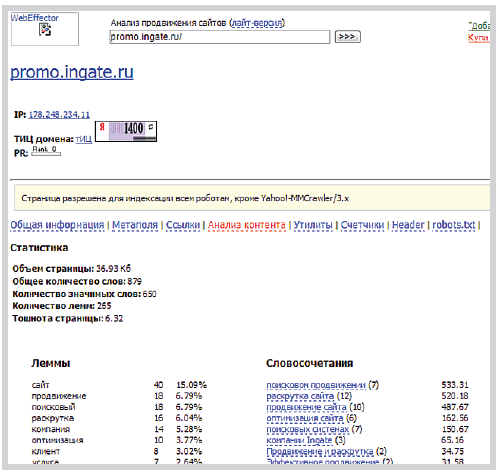Click the score value 487.67

[455, 407]
